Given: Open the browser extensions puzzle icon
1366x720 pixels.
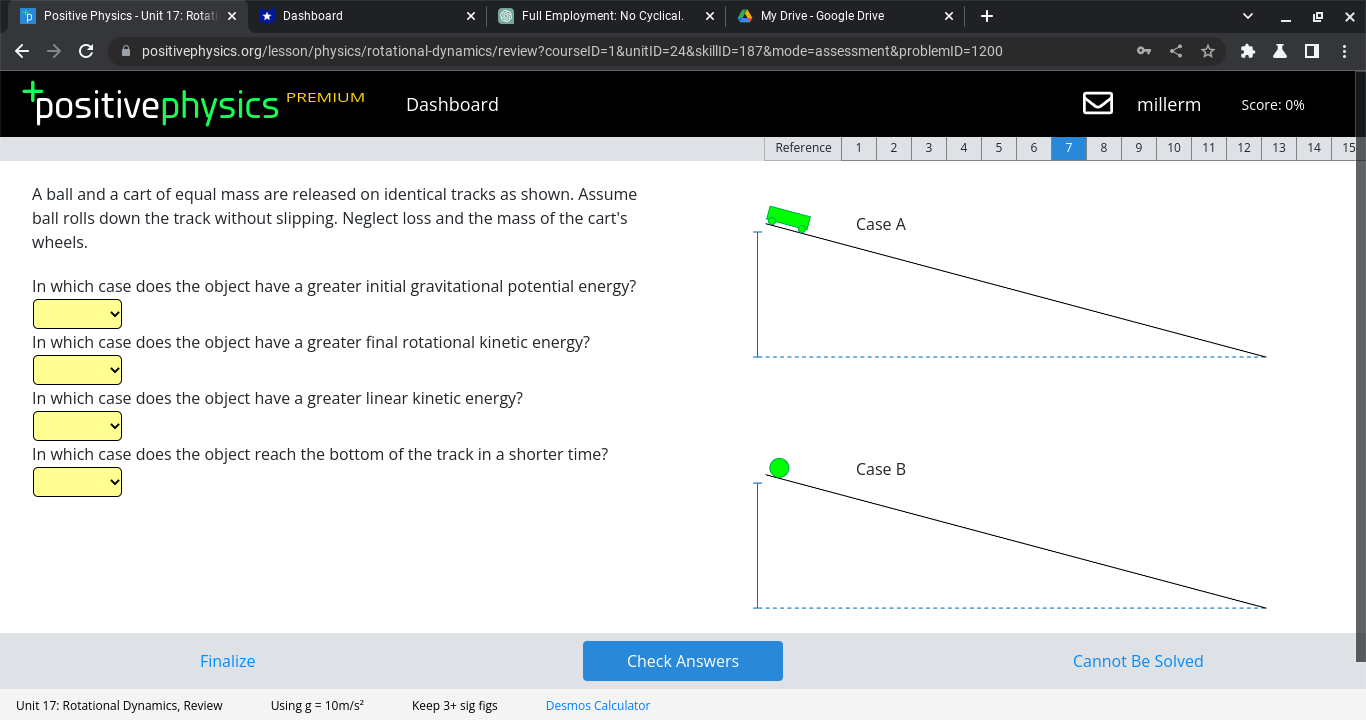Looking at the screenshot, I should coord(1247,50).
